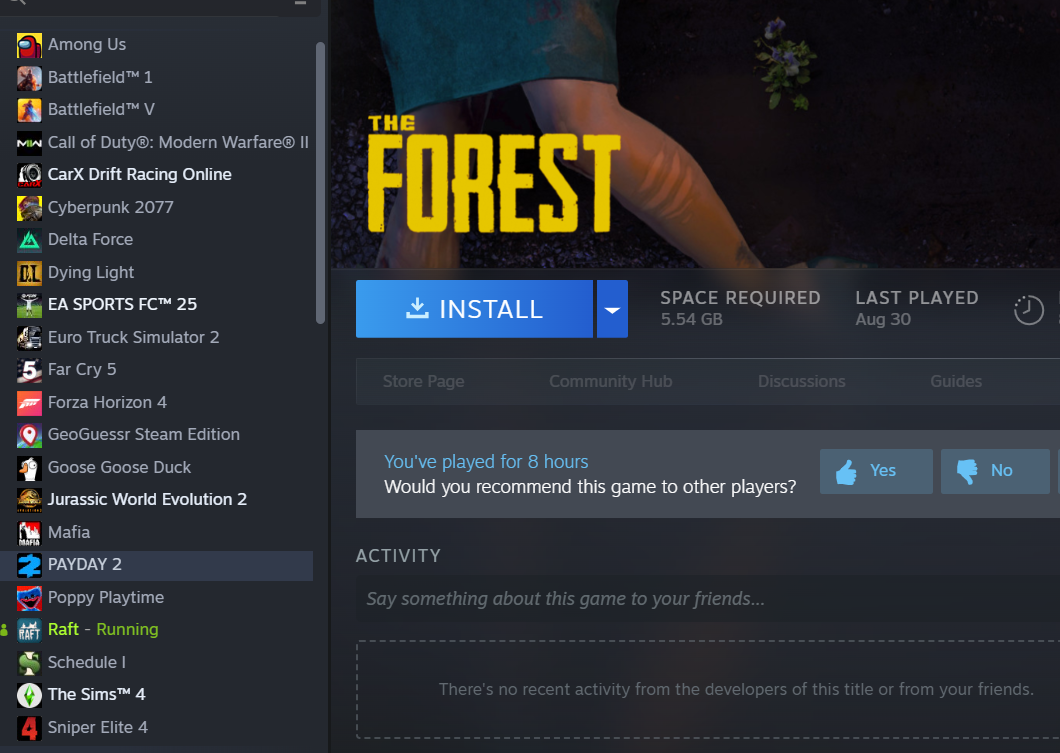
Task: Expand the Install button dropdown arrow
Action: point(612,309)
